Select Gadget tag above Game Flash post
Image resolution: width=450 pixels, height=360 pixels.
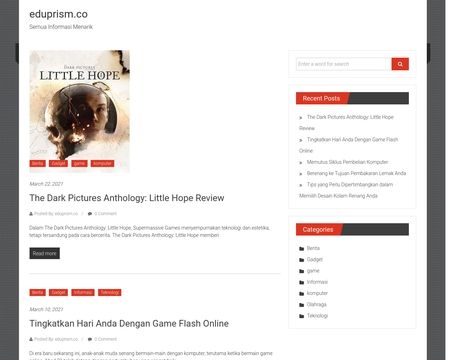pyautogui.click(x=58, y=292)
